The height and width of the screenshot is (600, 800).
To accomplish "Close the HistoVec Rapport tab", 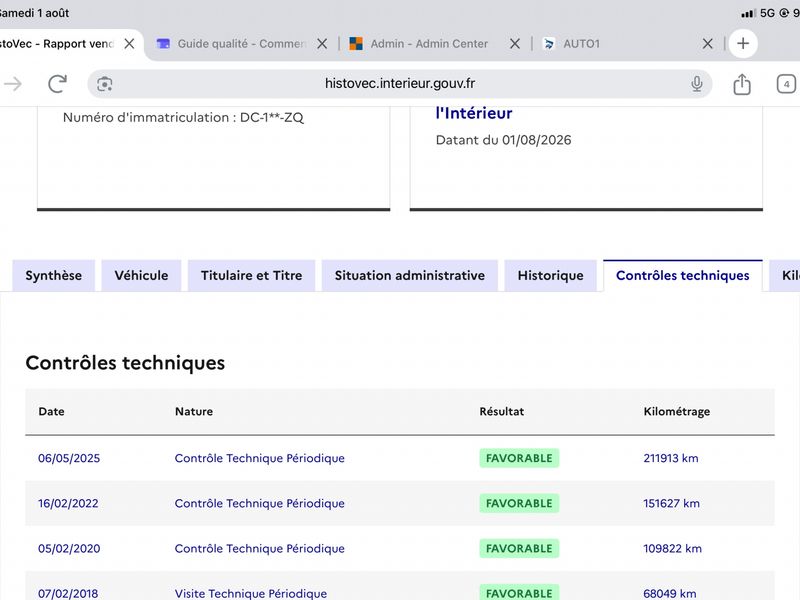I will 130,44.
